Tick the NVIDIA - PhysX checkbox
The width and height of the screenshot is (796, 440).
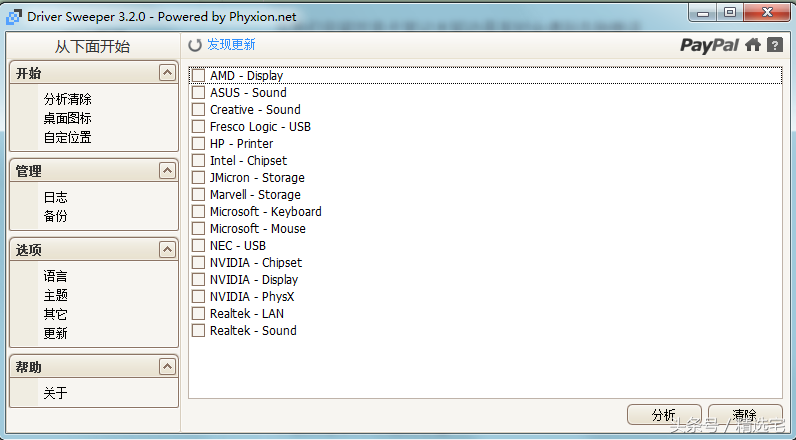[198, 296]
